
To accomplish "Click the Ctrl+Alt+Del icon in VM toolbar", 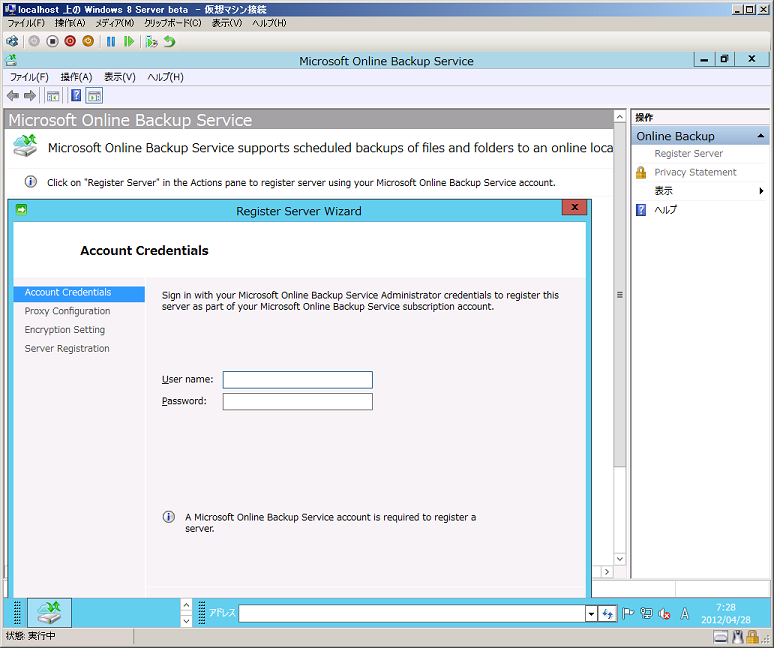I will [12, 41].
